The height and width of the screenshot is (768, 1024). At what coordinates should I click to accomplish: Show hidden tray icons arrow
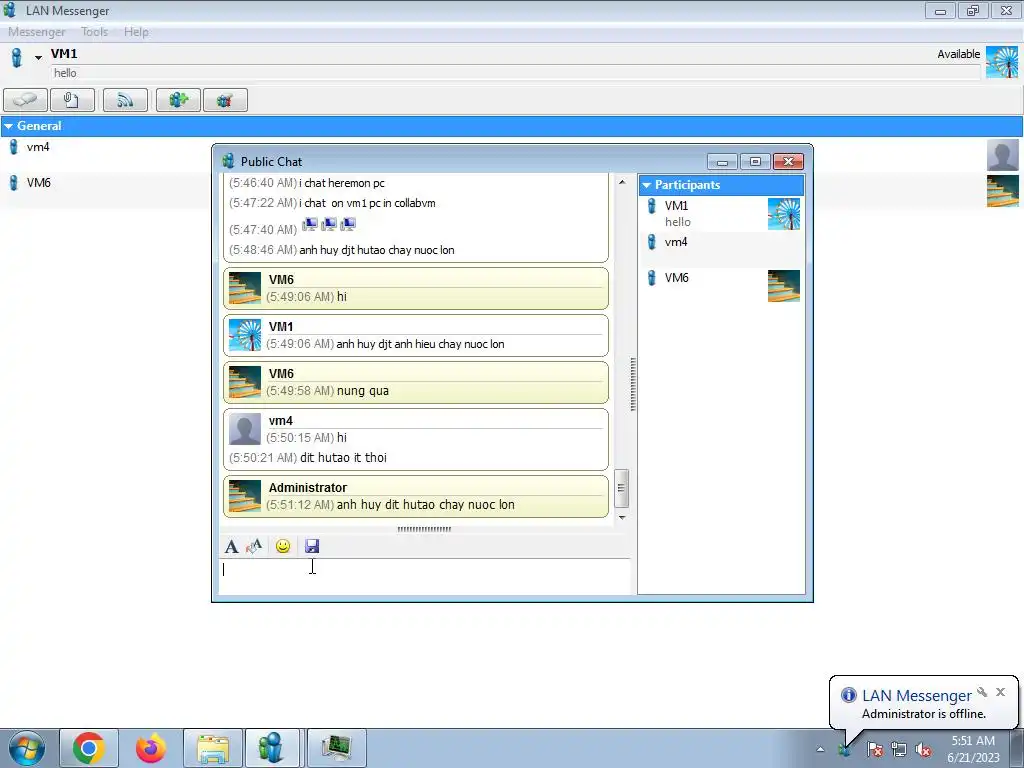coord(820,749)
